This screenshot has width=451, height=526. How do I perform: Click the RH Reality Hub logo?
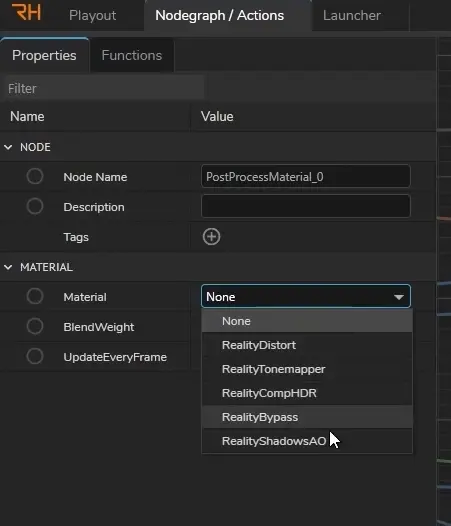27,12
